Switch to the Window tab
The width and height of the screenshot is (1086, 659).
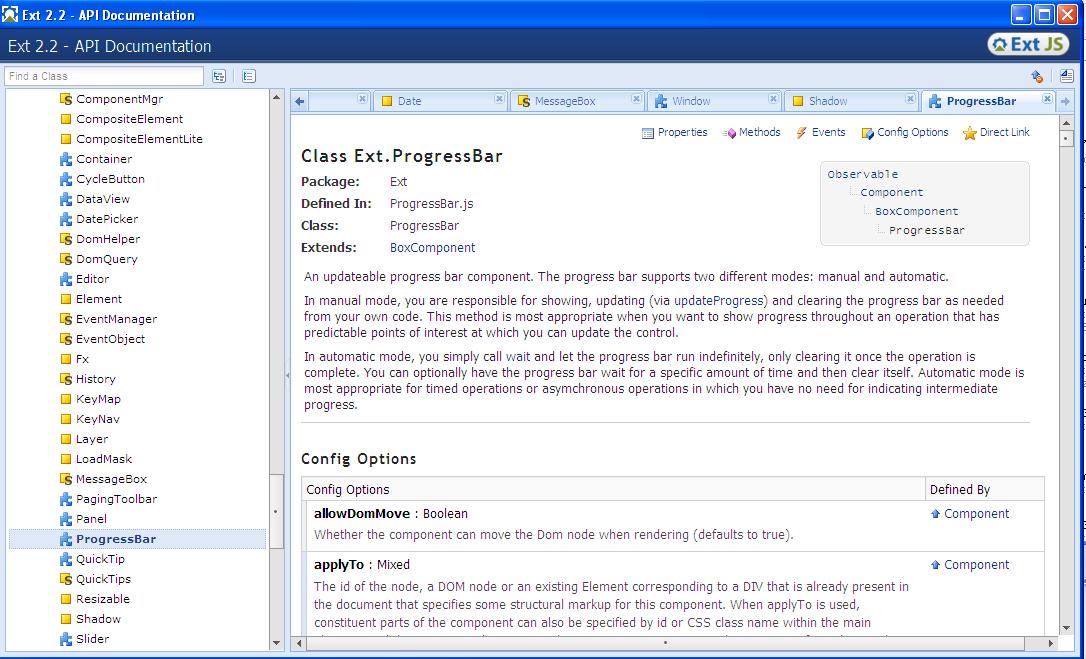[714, 101]
